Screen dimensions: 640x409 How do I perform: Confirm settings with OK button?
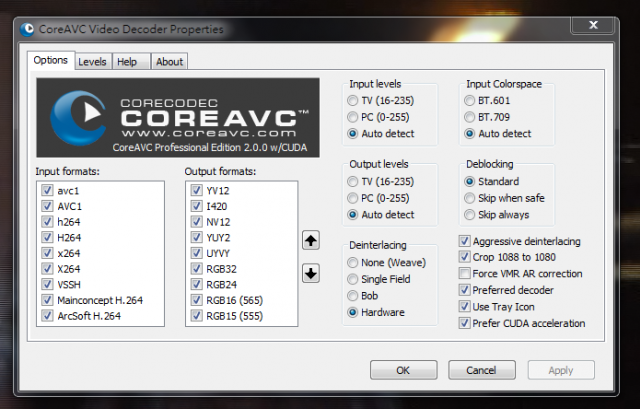coord(403,370)
